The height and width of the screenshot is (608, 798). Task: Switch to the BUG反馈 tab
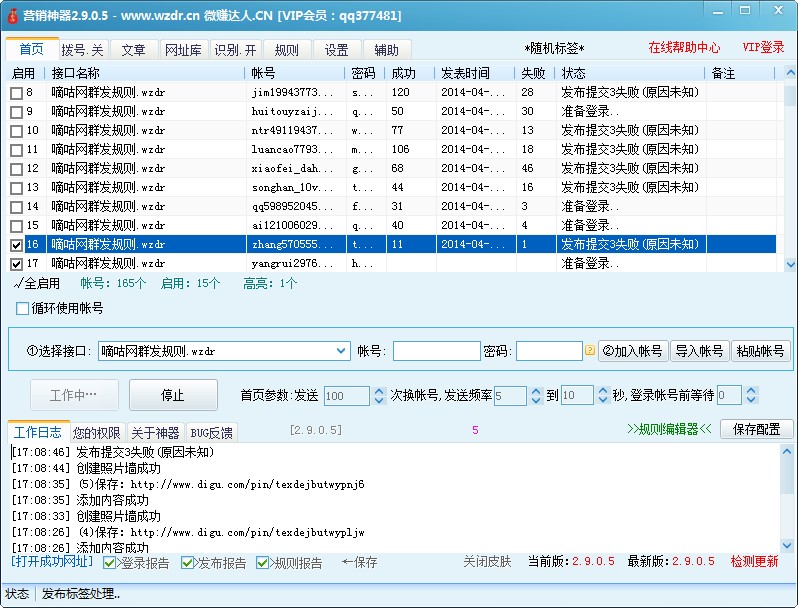coord(211,433)
